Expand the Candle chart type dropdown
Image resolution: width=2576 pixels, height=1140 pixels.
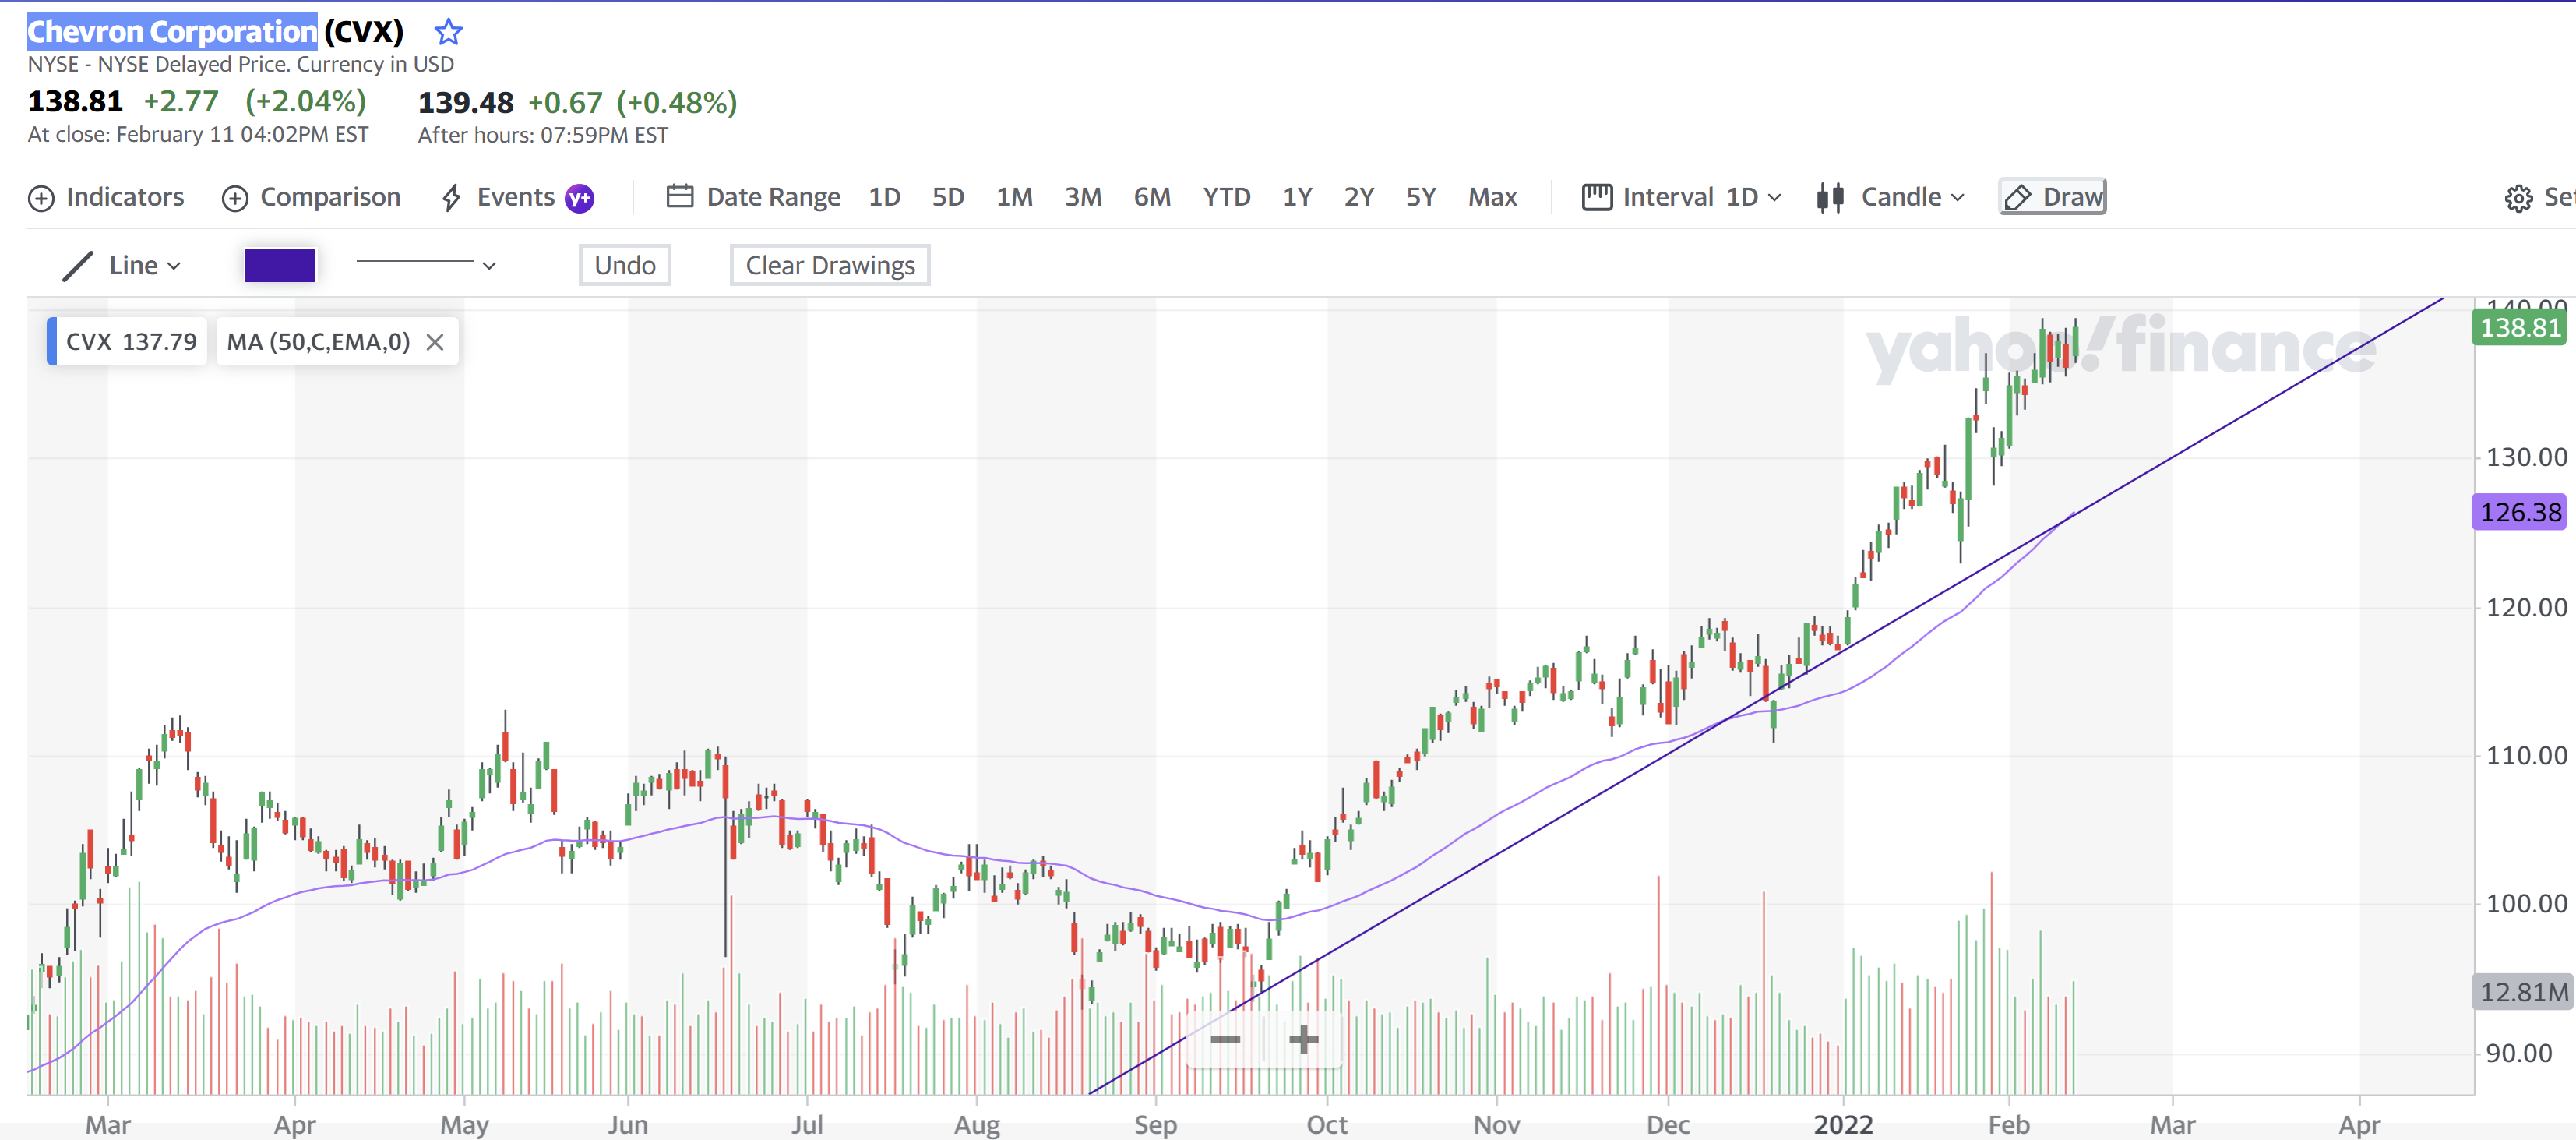click(x=1890, y=197)
